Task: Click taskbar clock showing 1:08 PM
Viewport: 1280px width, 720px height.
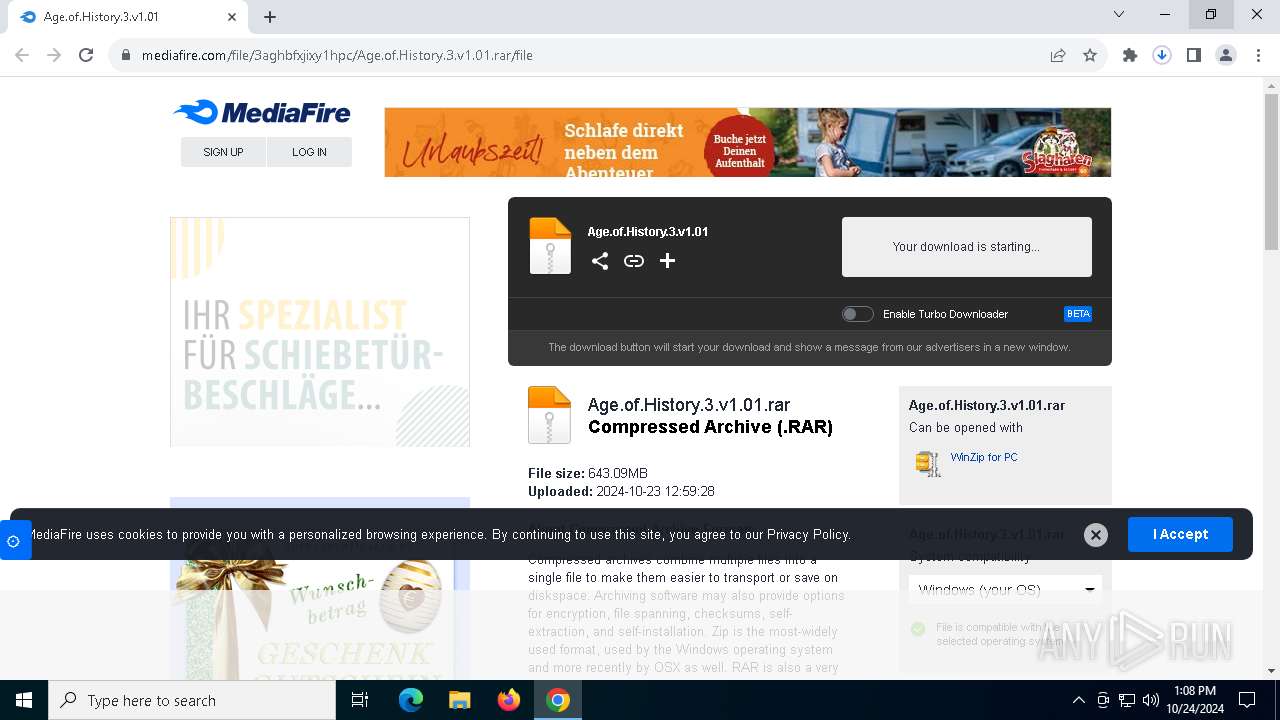Action: tap(1194, 699)
